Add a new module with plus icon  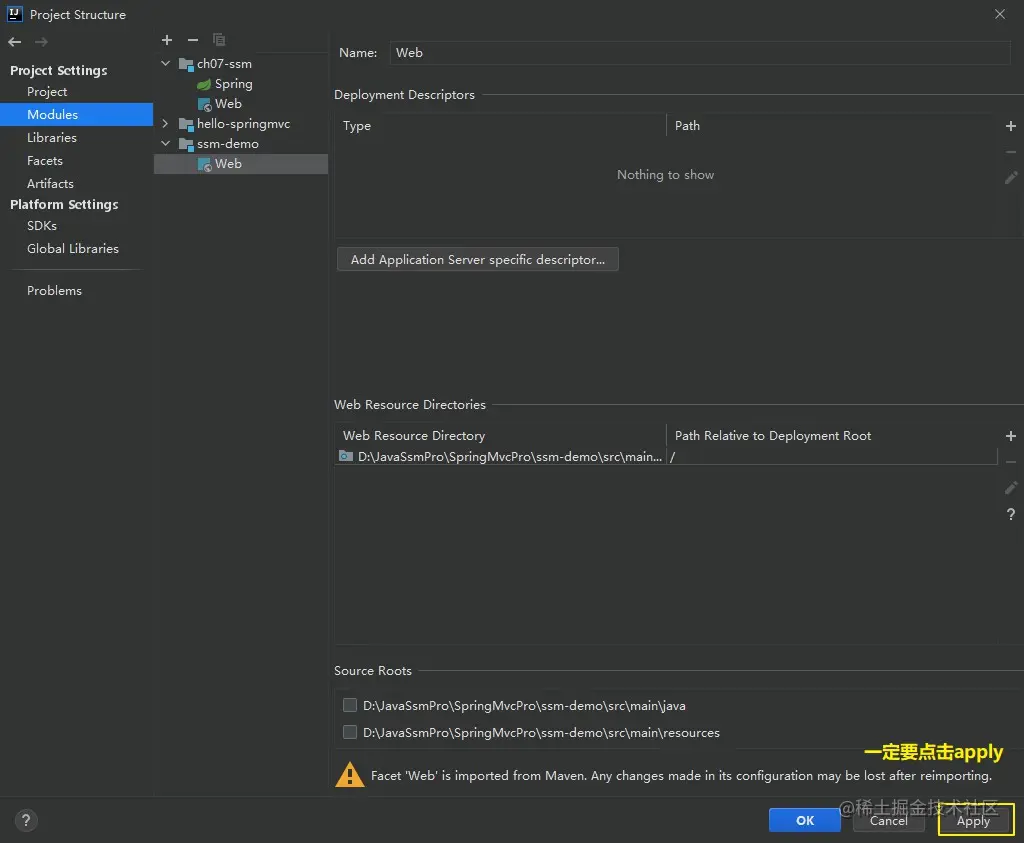pyautogui.click(x=167, y=40)
